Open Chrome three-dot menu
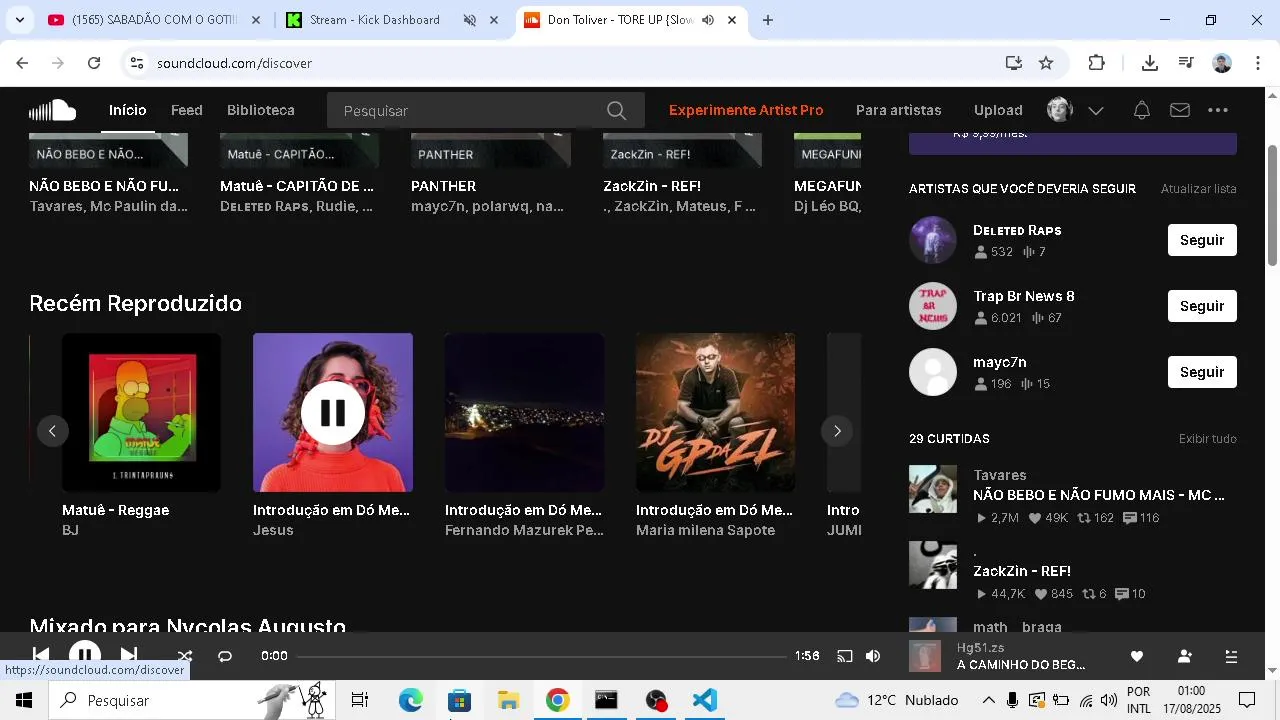This screenshot has height=720, width=1280. pyautogui.click(x=1256, y=63)
